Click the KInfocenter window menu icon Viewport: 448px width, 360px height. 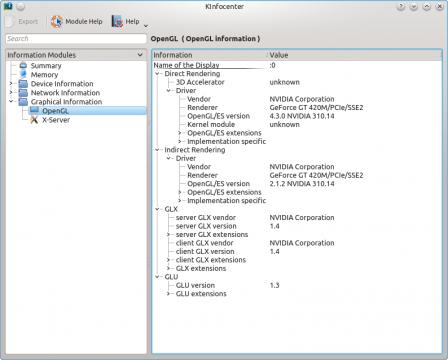pyautogui.click(x=8, y=6)
